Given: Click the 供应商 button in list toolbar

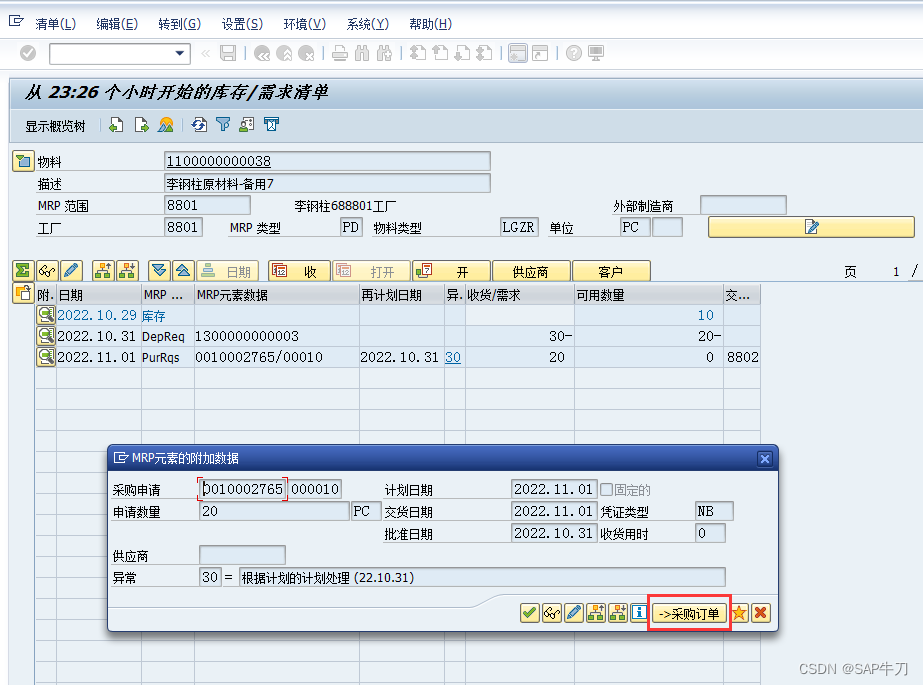Looking at the screenshot, I should (x=531, y=271).
